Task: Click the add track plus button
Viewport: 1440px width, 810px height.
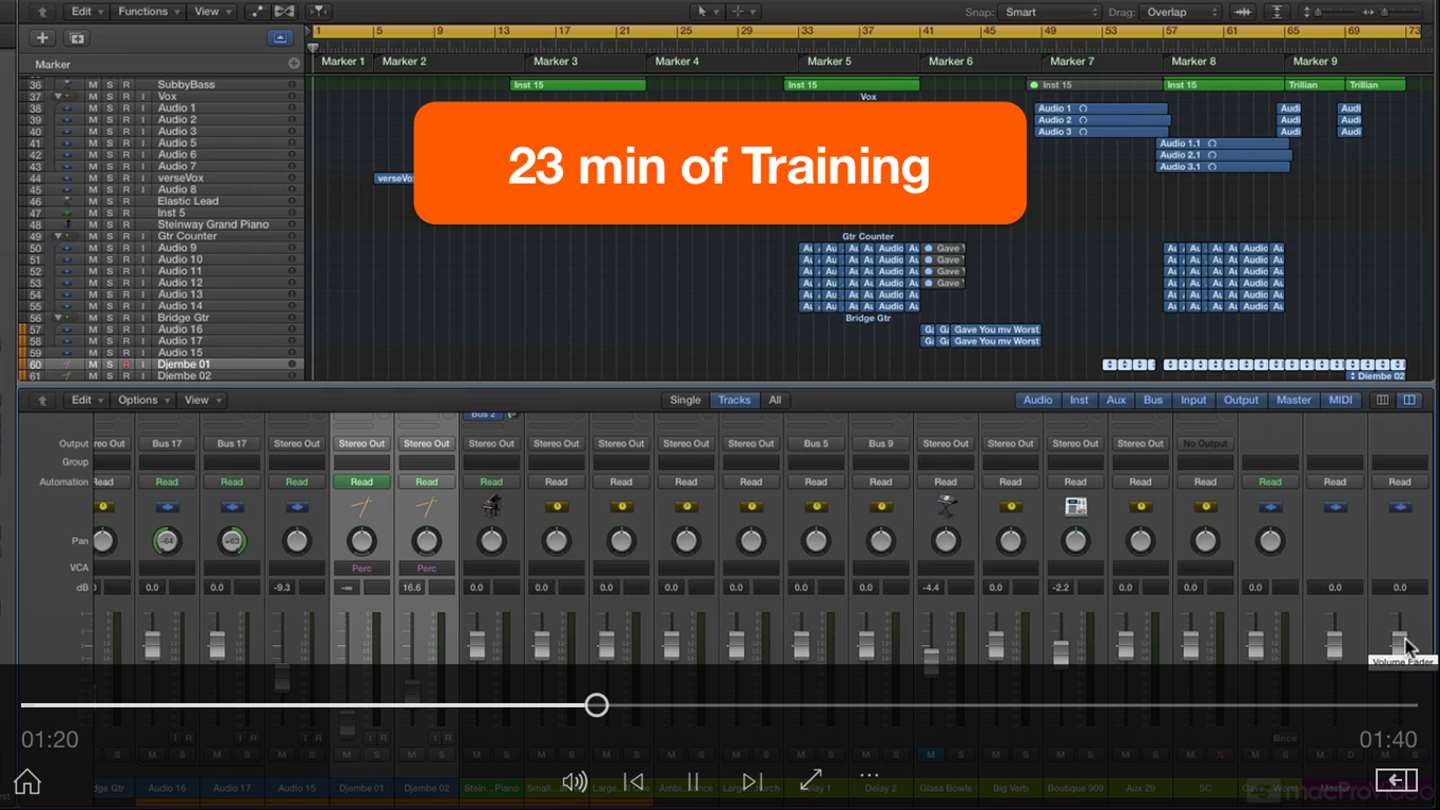Action: pyautogui.click(x=42, y=38)
